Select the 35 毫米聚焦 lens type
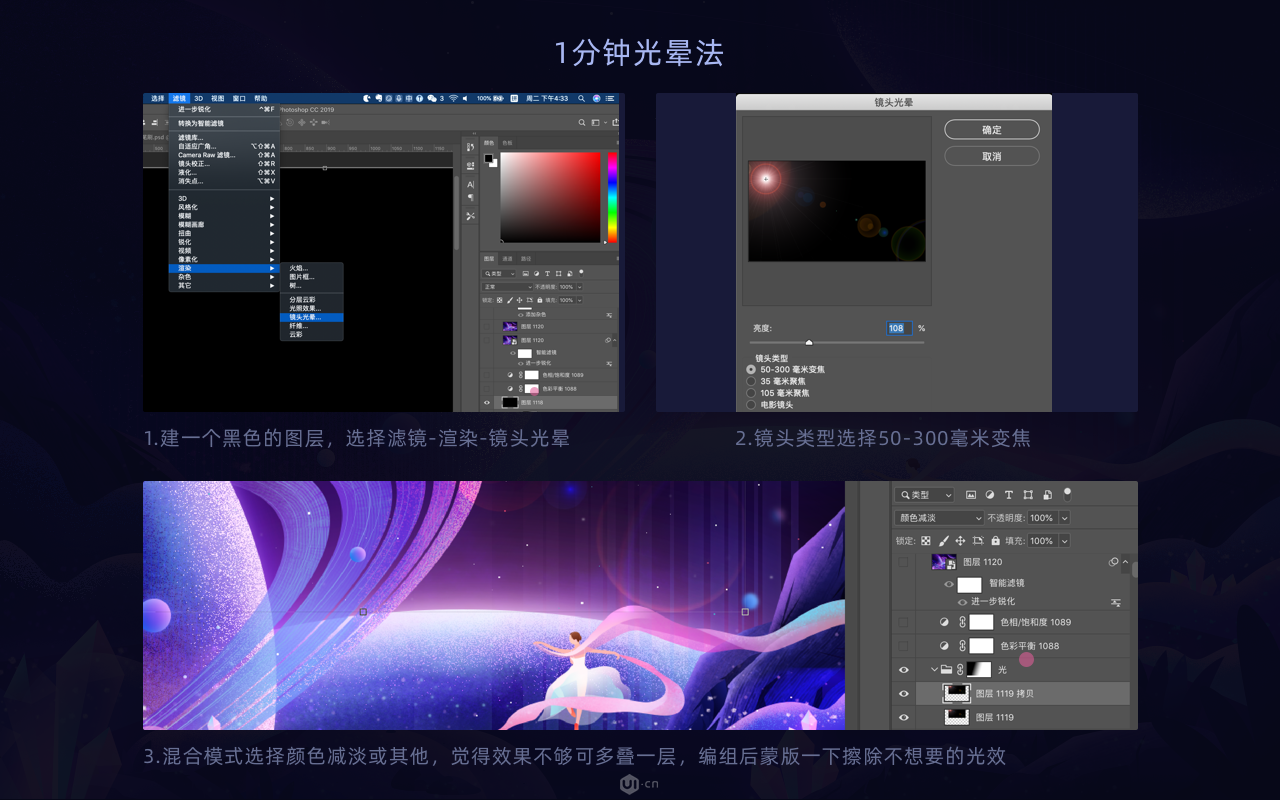Screen dimensions: 1280x800 tap(751, 381)
